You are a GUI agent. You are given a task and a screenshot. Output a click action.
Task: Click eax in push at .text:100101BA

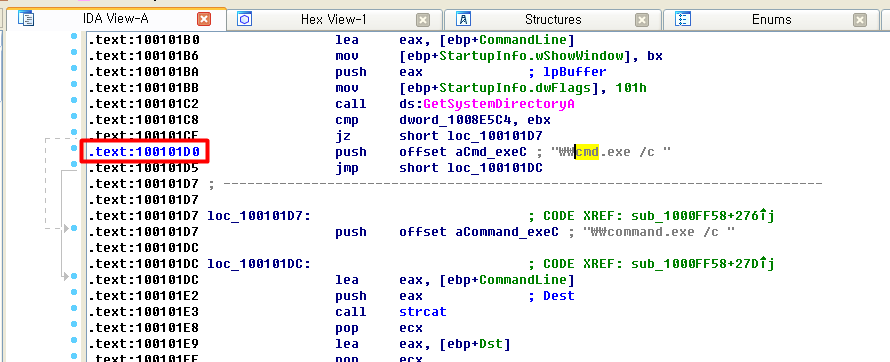point(411,72)
